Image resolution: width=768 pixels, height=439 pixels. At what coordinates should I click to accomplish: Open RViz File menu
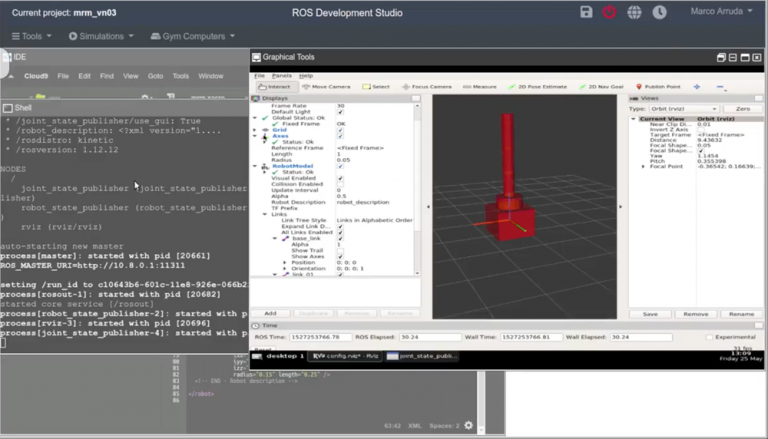pos(259,75)
